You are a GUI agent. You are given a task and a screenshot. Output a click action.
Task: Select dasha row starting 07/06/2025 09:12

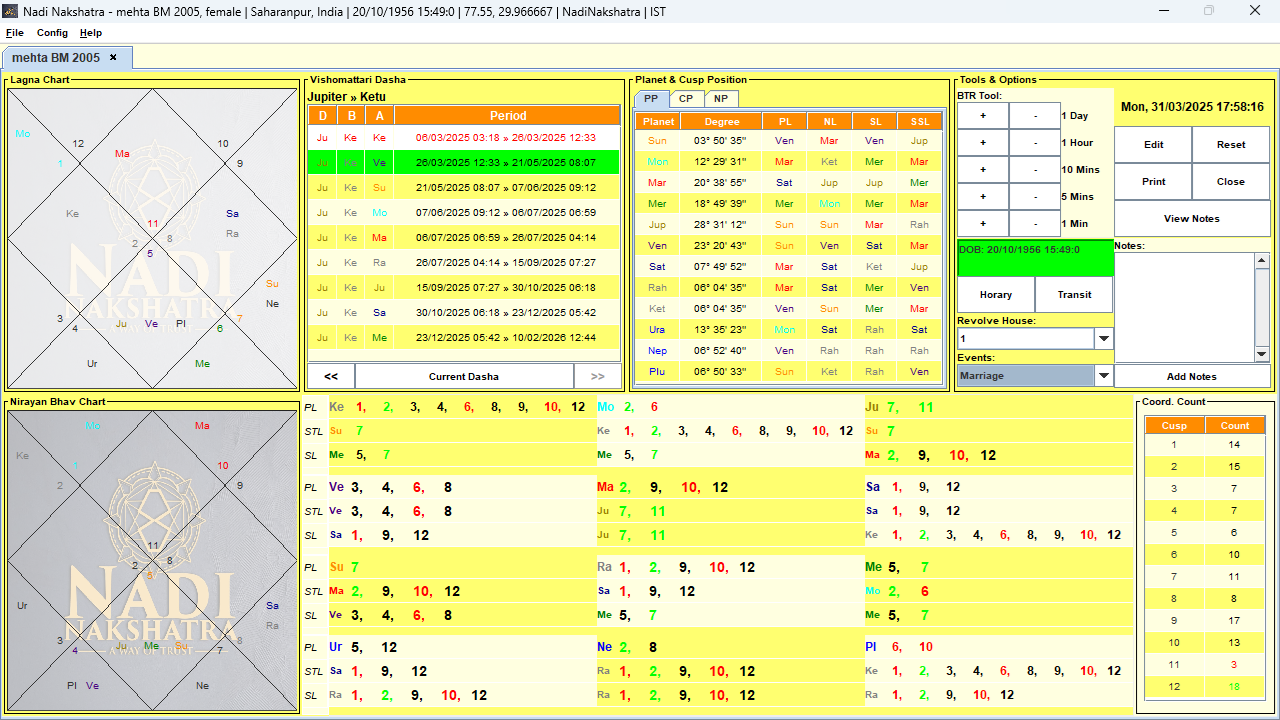pos(464,212)
